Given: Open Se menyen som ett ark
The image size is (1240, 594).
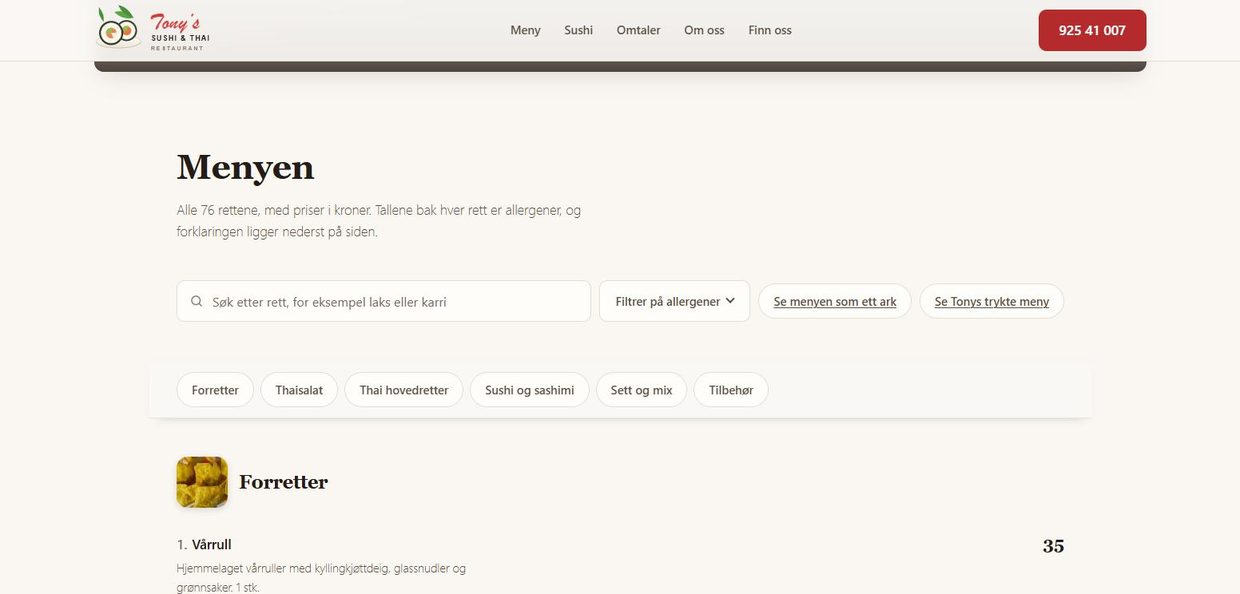Looking at the screenshot, I should (x=835, y=301).
